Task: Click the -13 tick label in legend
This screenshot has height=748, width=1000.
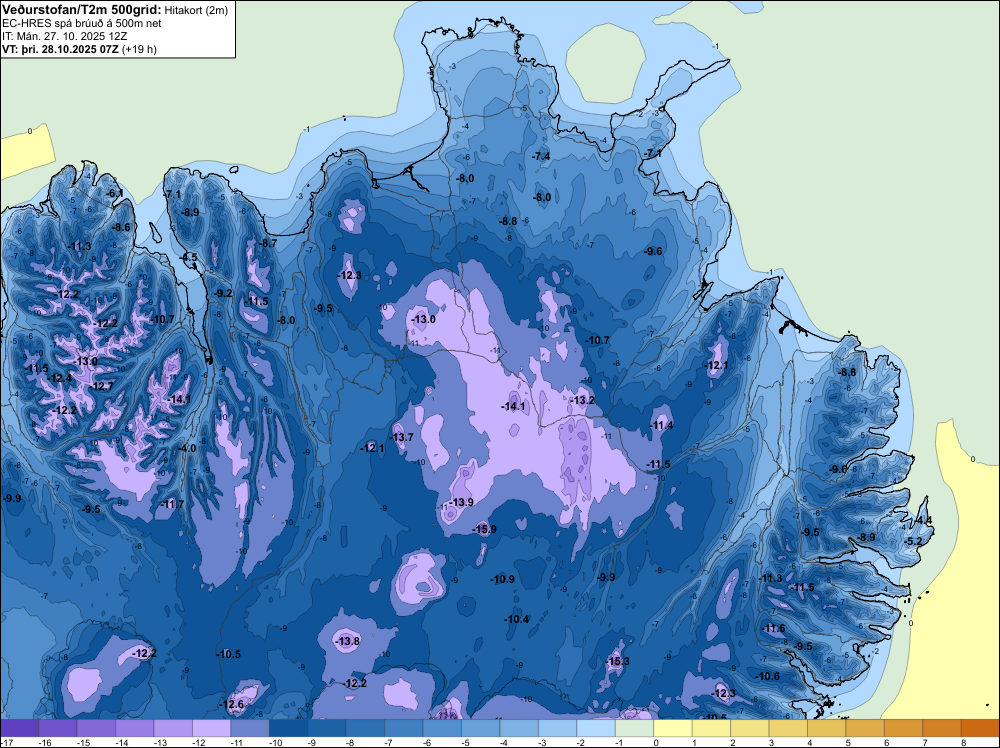Action: pyautogui.click(x=160, y=743)
